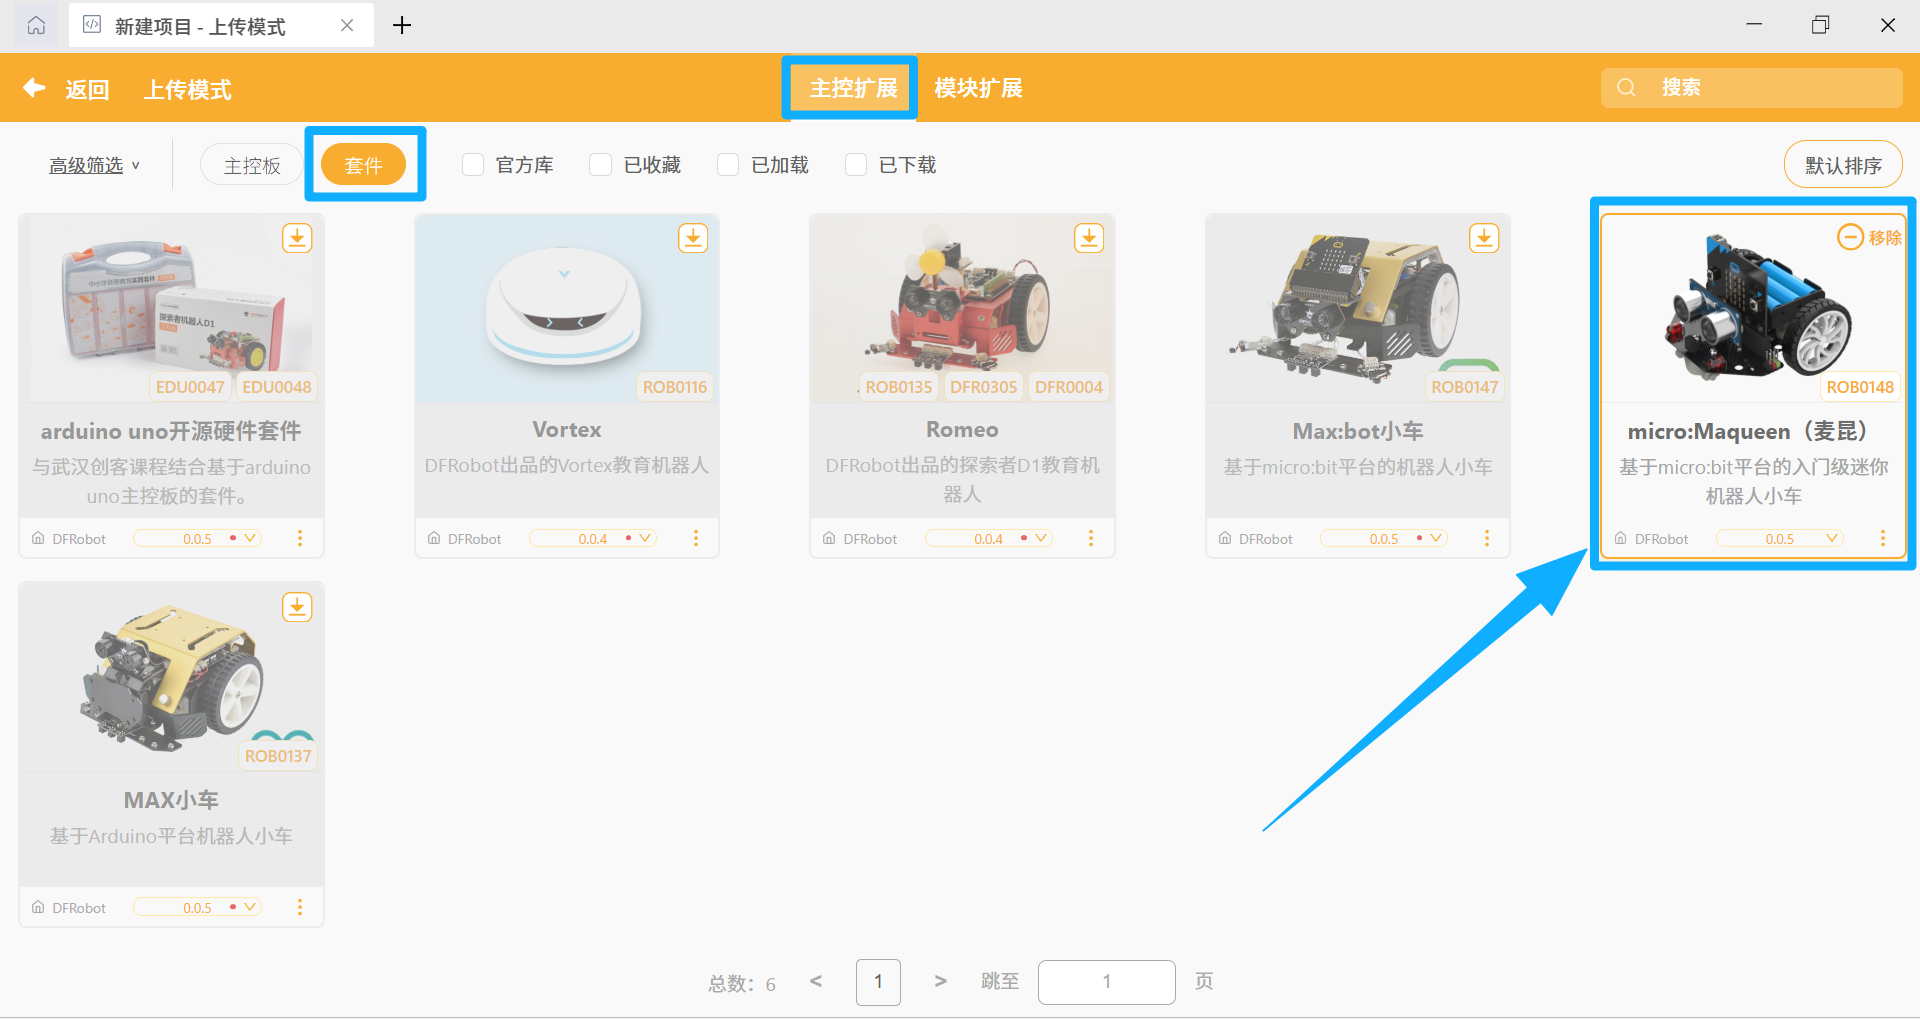Click the DFRobot author icon on Vortex card

(434, 538)
